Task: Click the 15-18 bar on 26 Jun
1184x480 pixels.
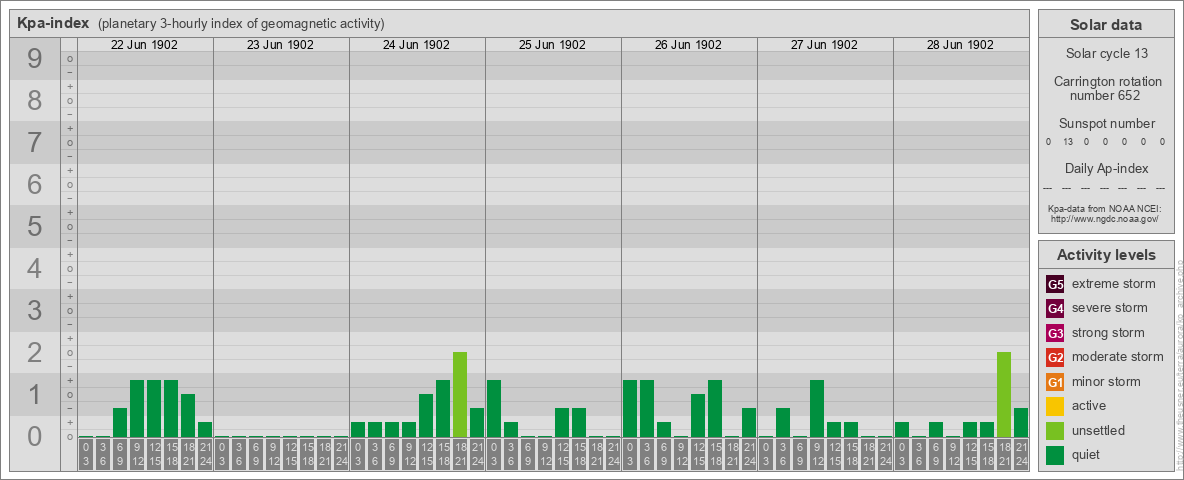Action: click(x=714, y=409)
